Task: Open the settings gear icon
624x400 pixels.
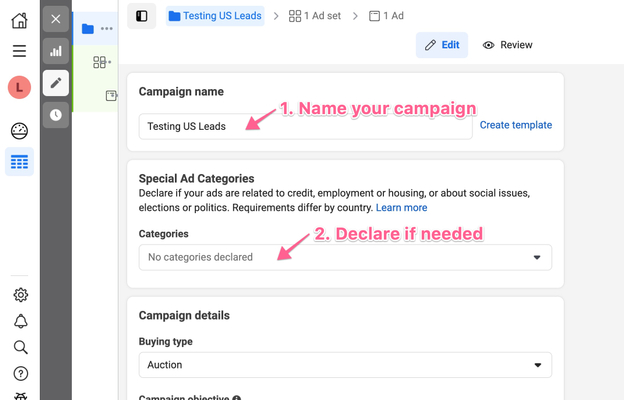Action: tap(20, 295)
